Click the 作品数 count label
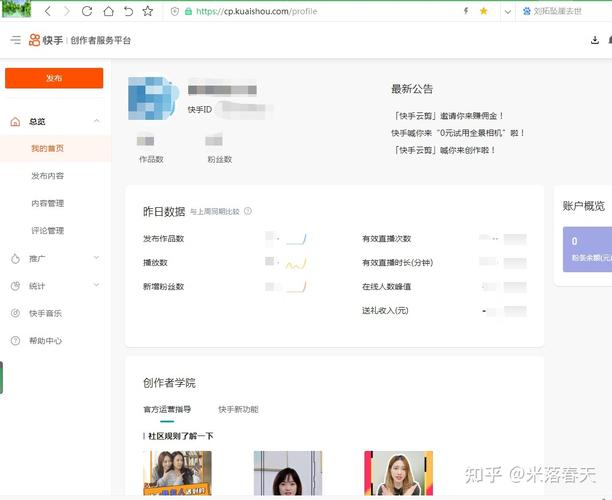 coord(151,159)
